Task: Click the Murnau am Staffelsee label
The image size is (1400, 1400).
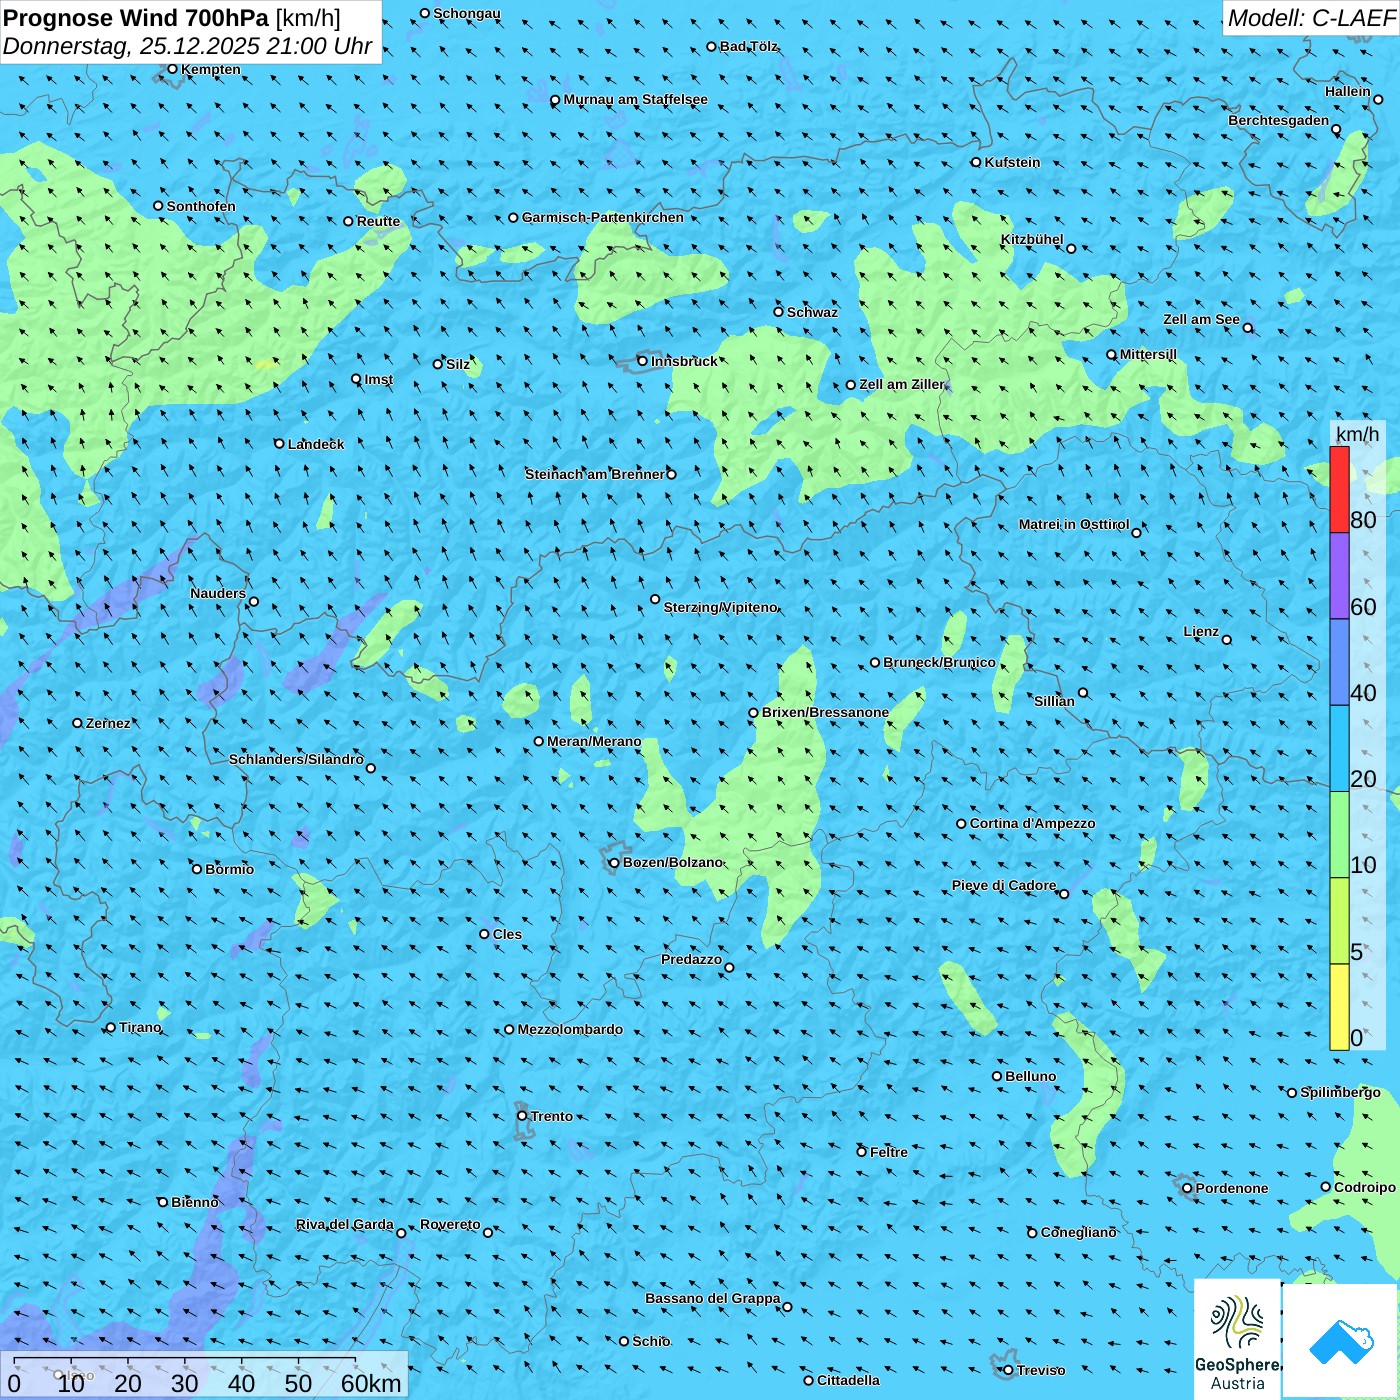Action: coord(636,99)
